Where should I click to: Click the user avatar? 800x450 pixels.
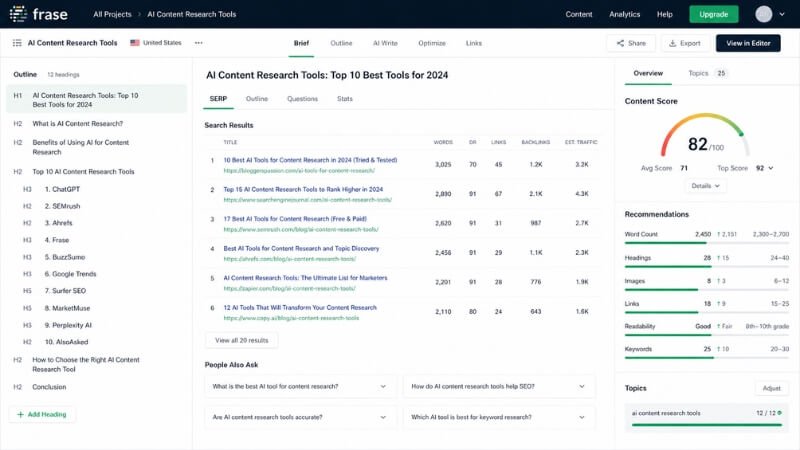[x=763, y=14]
